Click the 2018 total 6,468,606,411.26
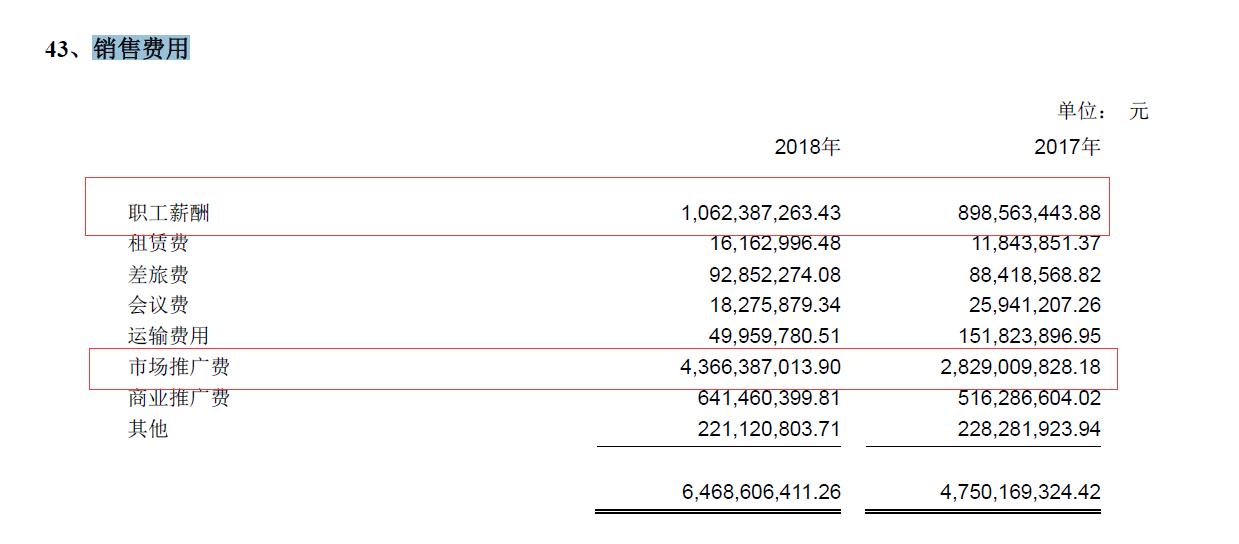The image size is (1239, 544). 760,492
